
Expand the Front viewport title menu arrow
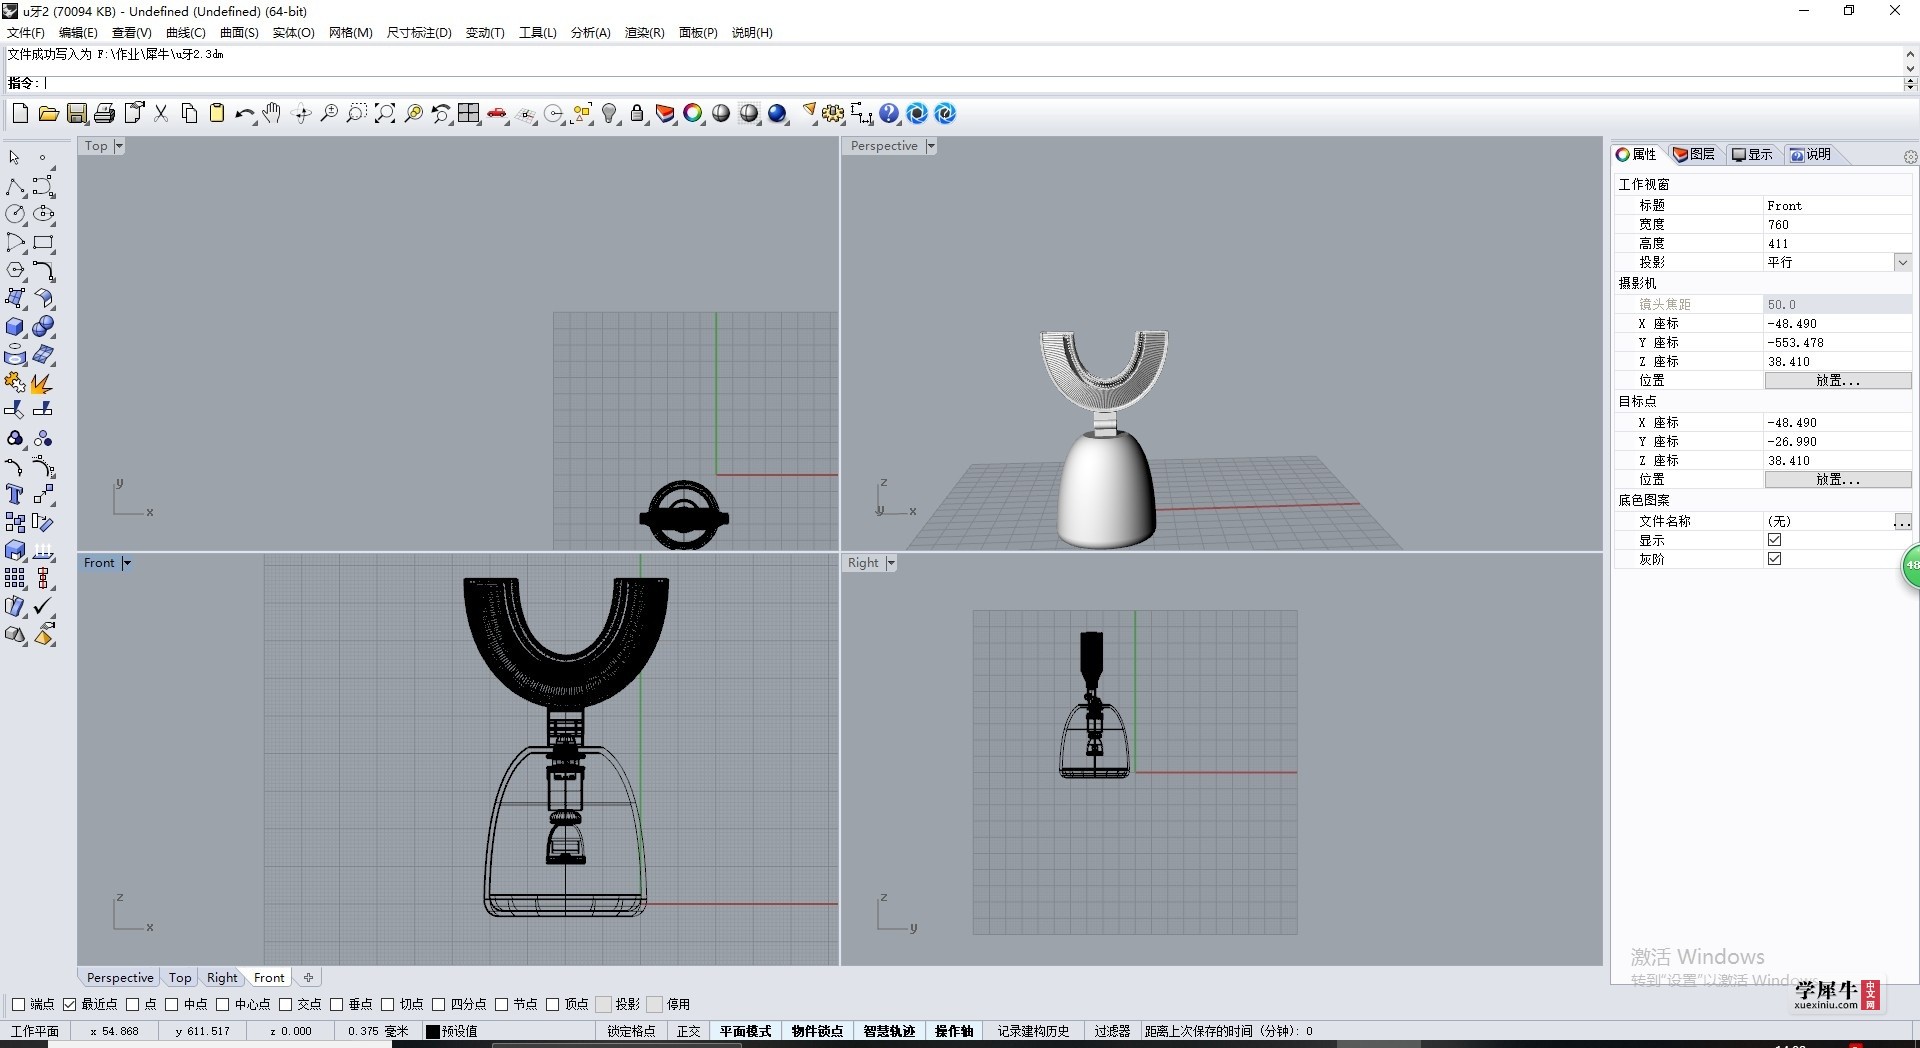point(127,563)
